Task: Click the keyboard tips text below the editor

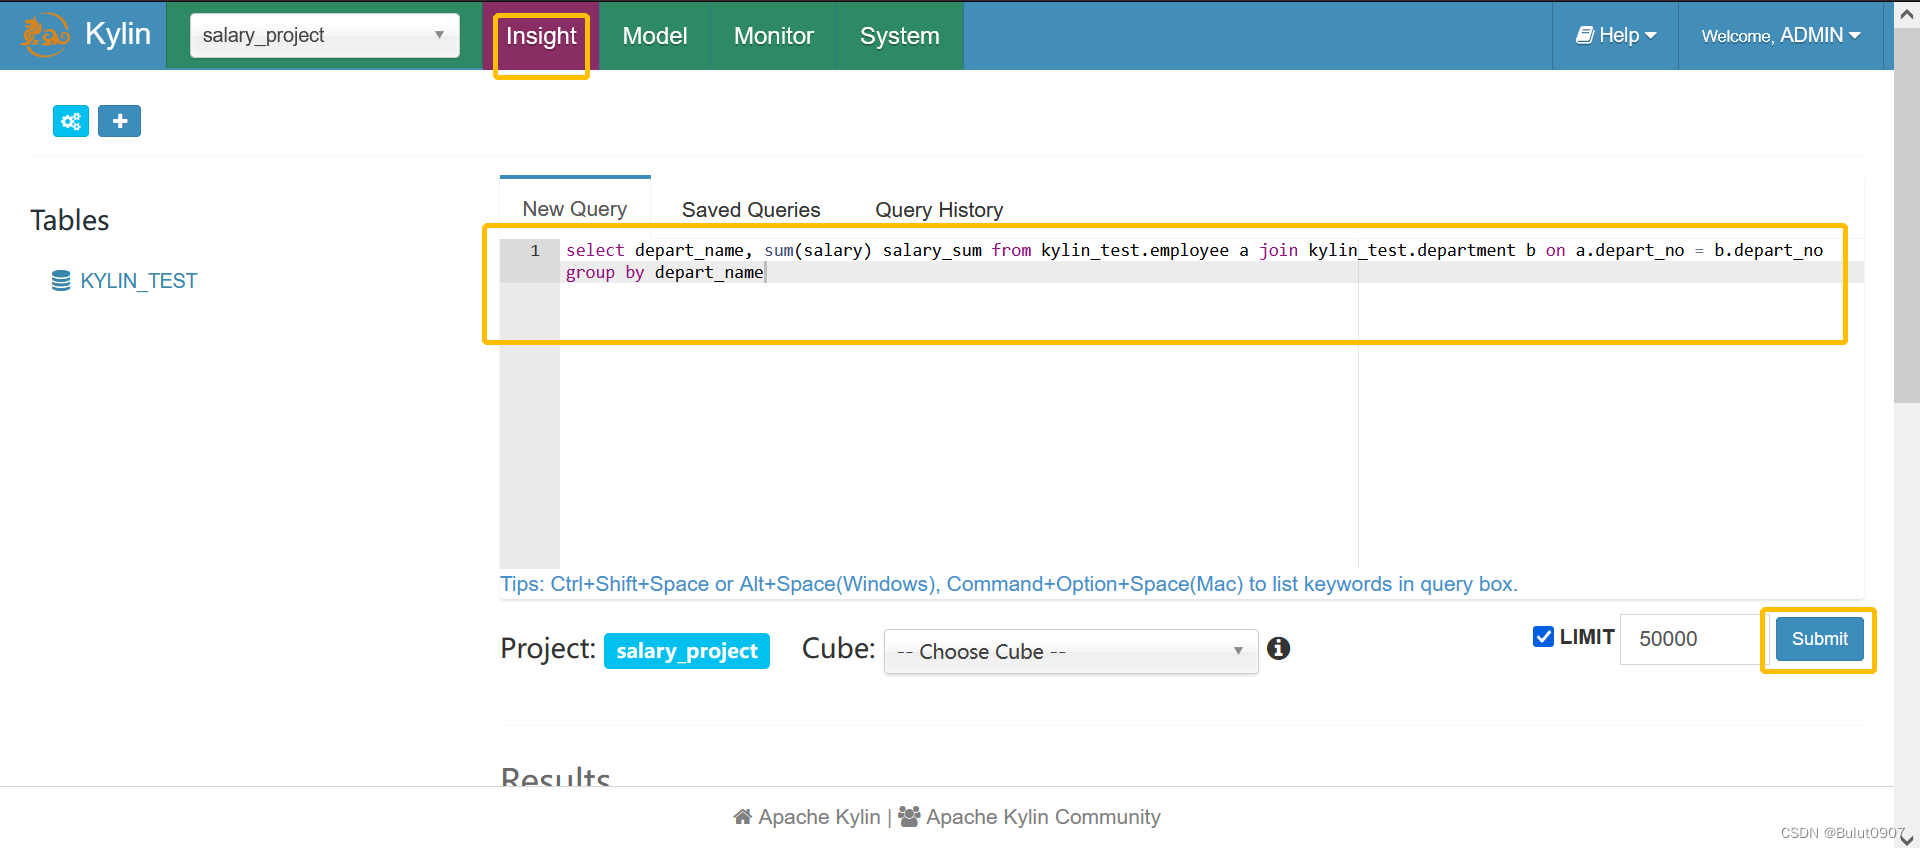Action: pyautogui.click(x=1009, y=584)
